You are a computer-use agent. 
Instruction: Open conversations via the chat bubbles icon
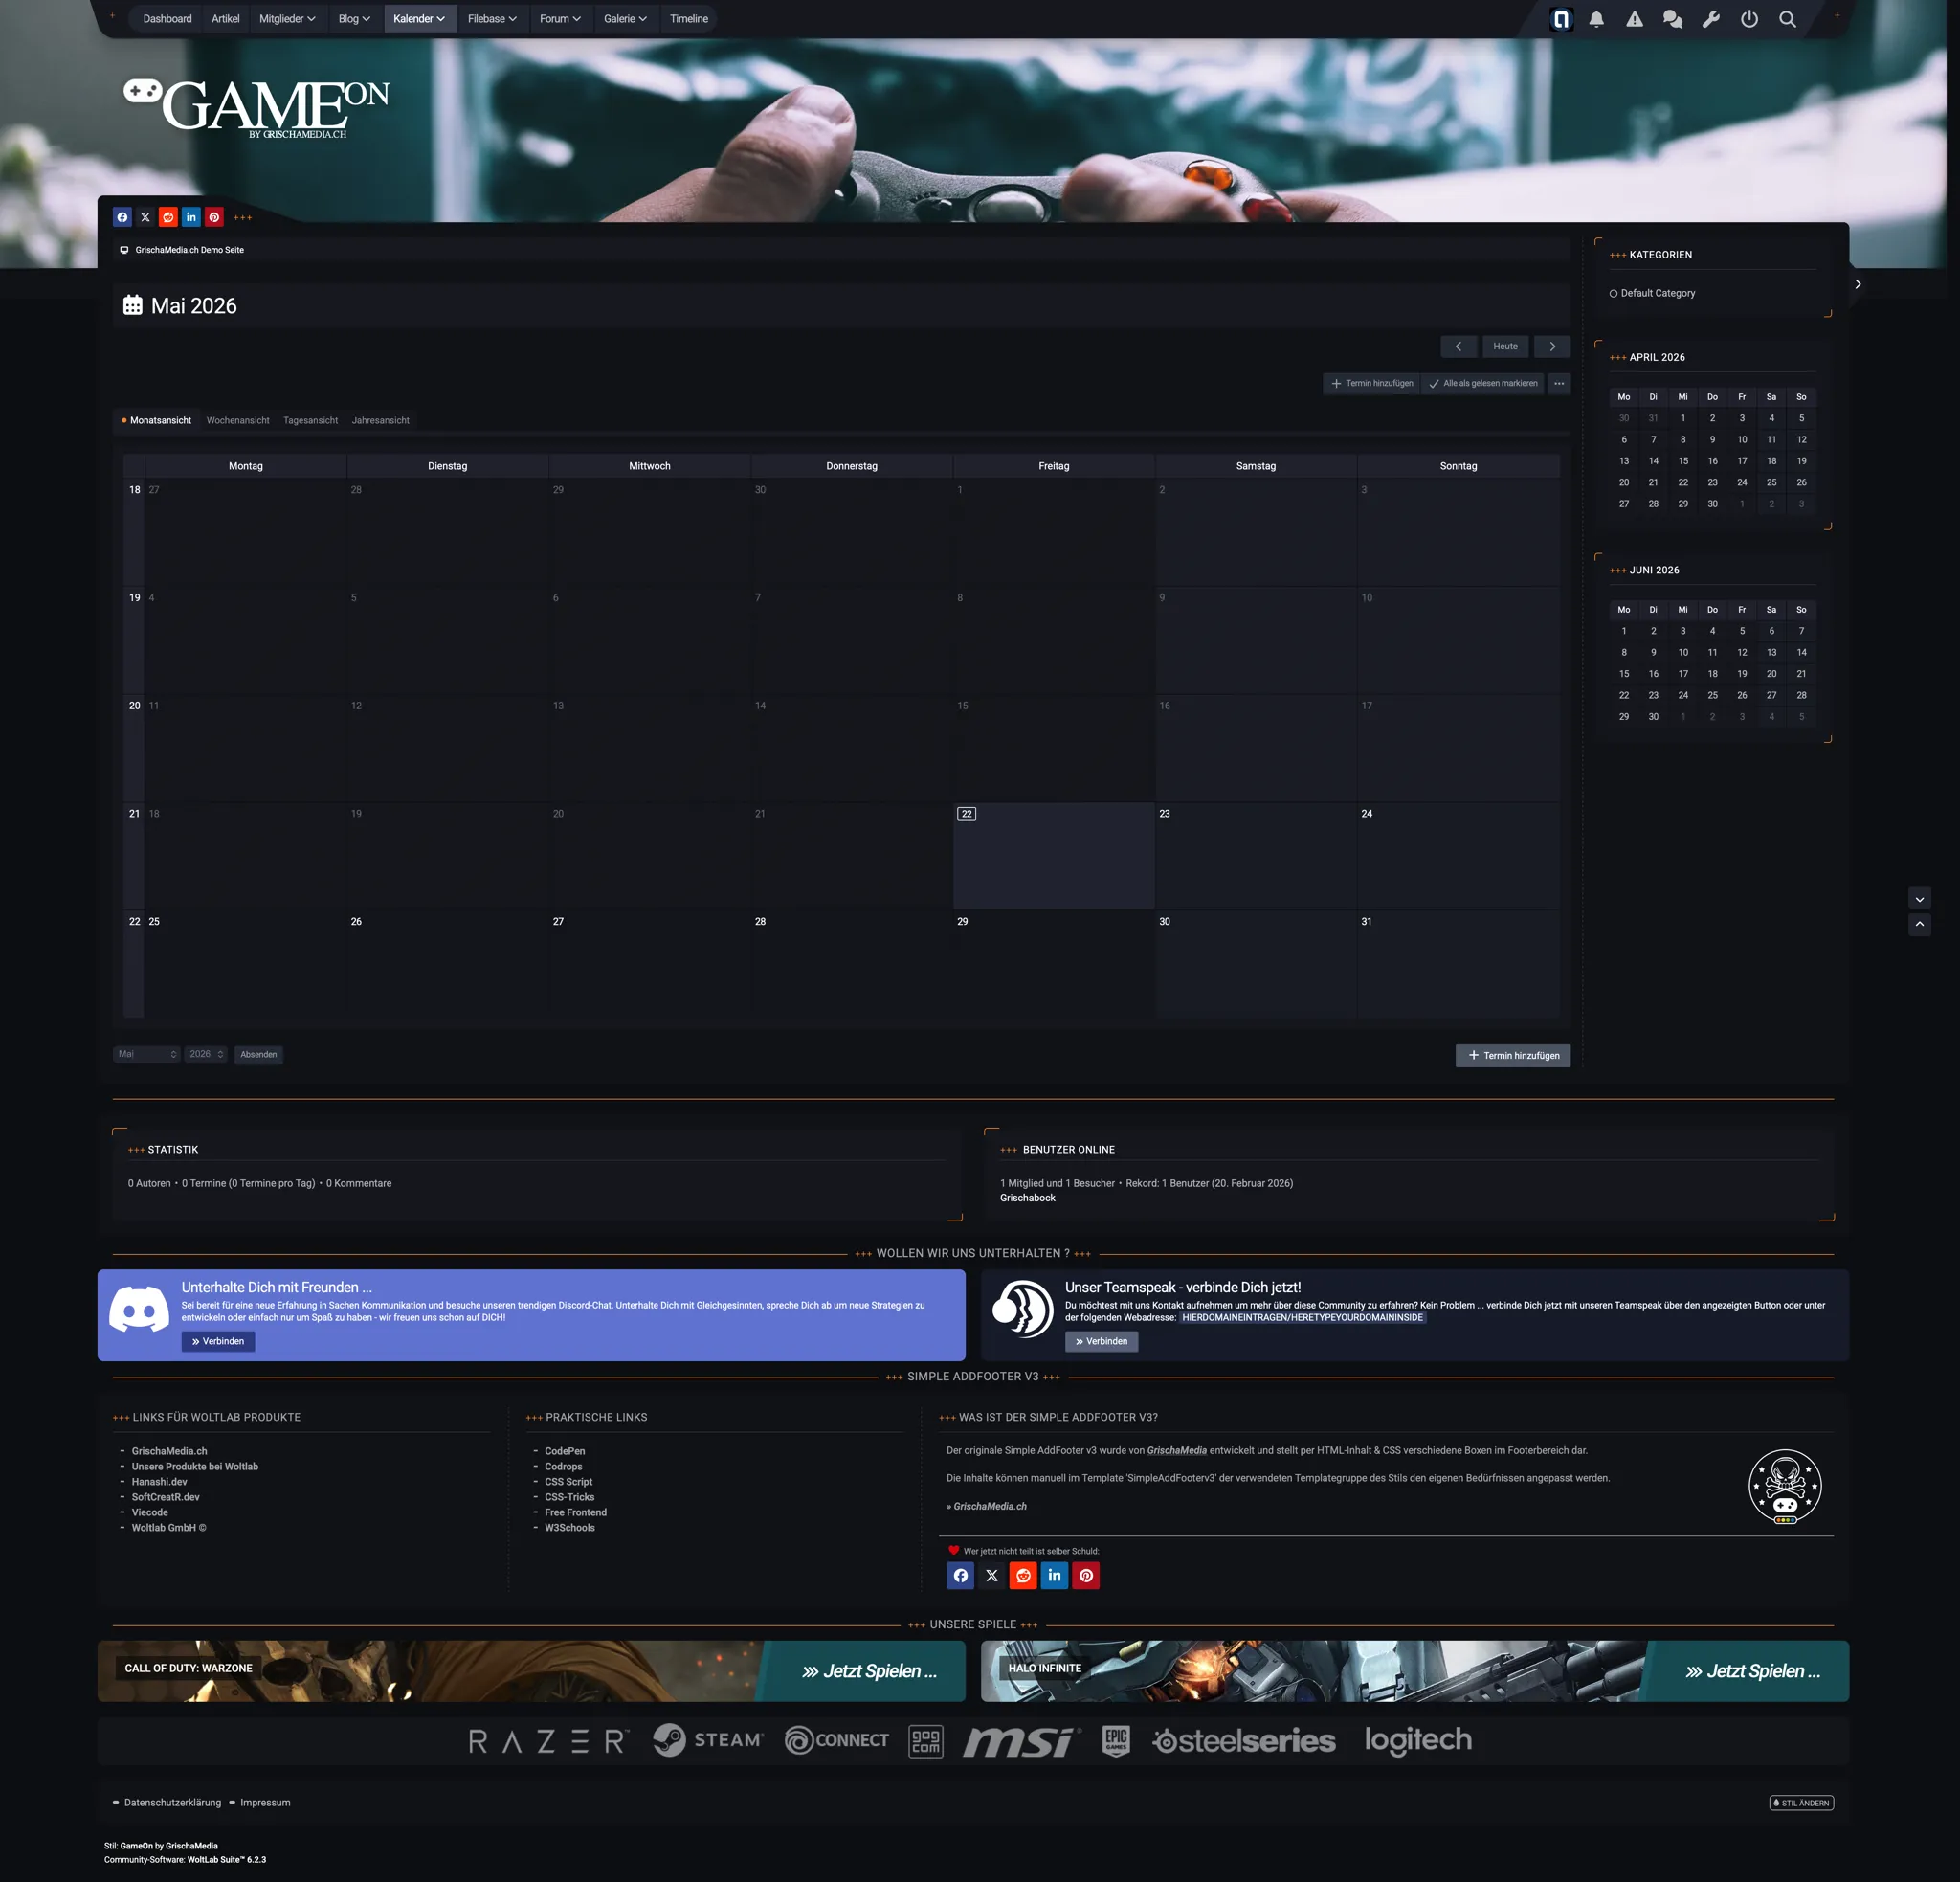(1672, 19)
